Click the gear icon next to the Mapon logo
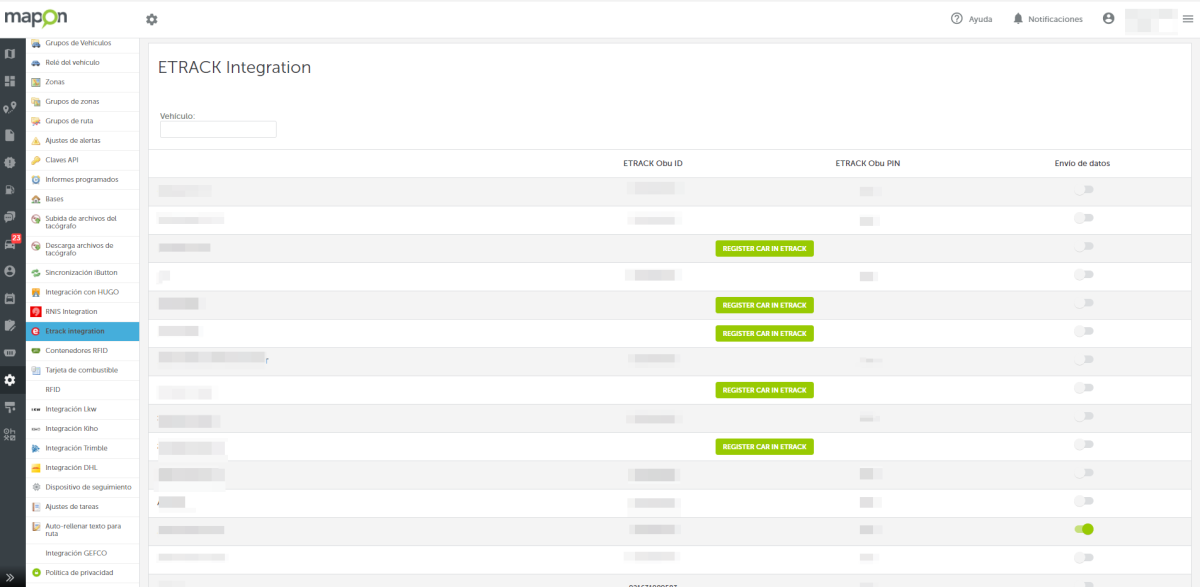Screen dimensions: 1200x587 coord(152,19)
